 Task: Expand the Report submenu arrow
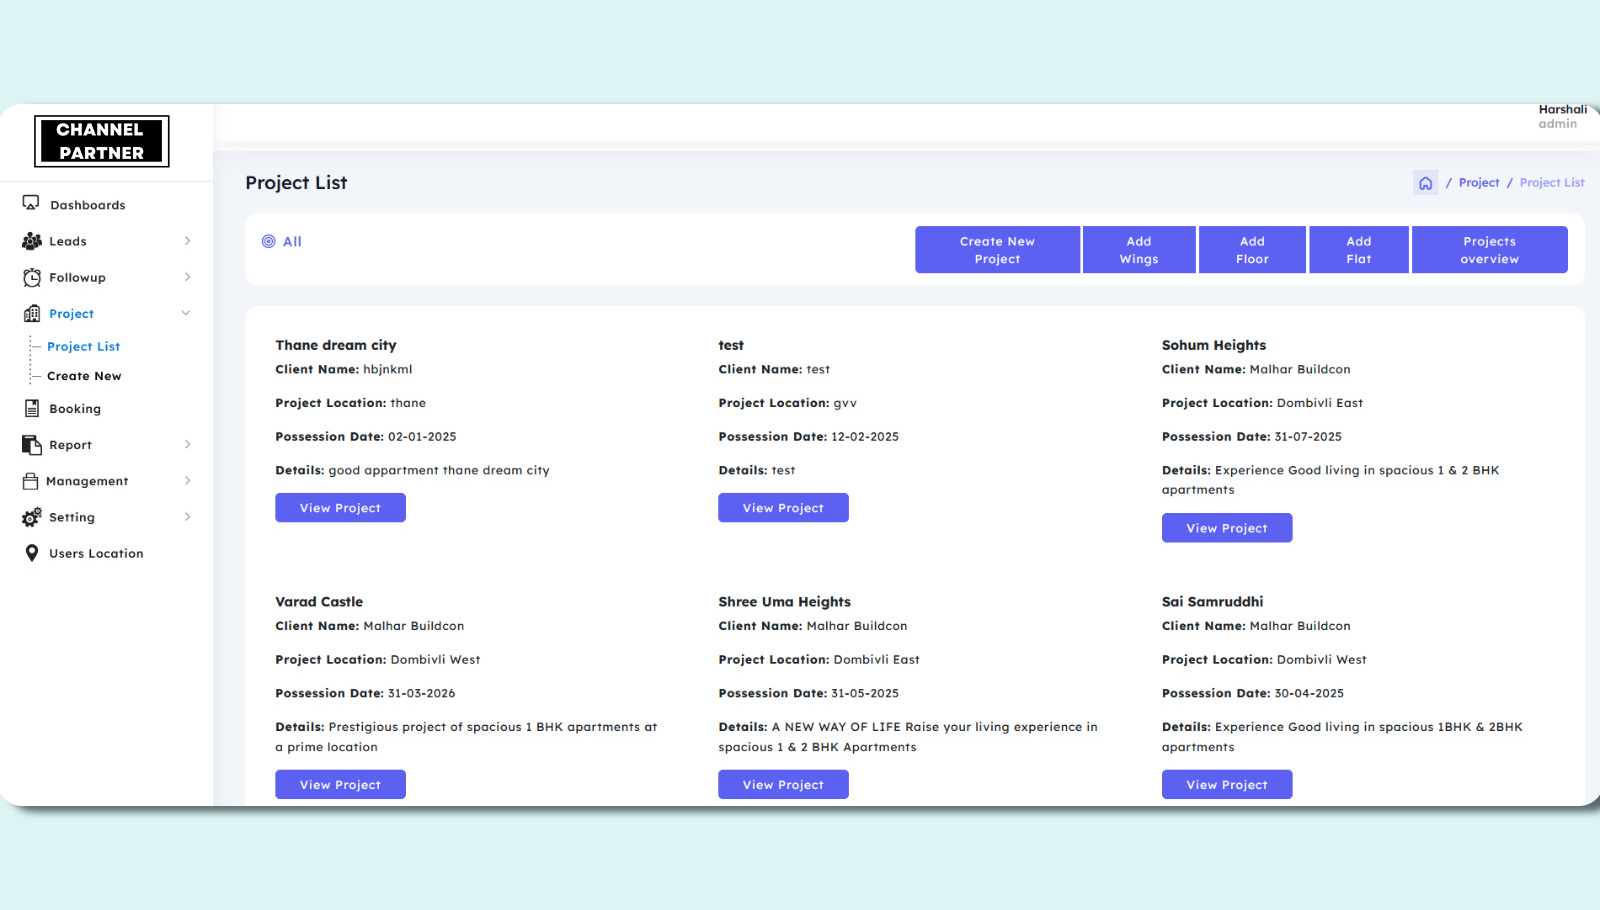pos(187,445)
